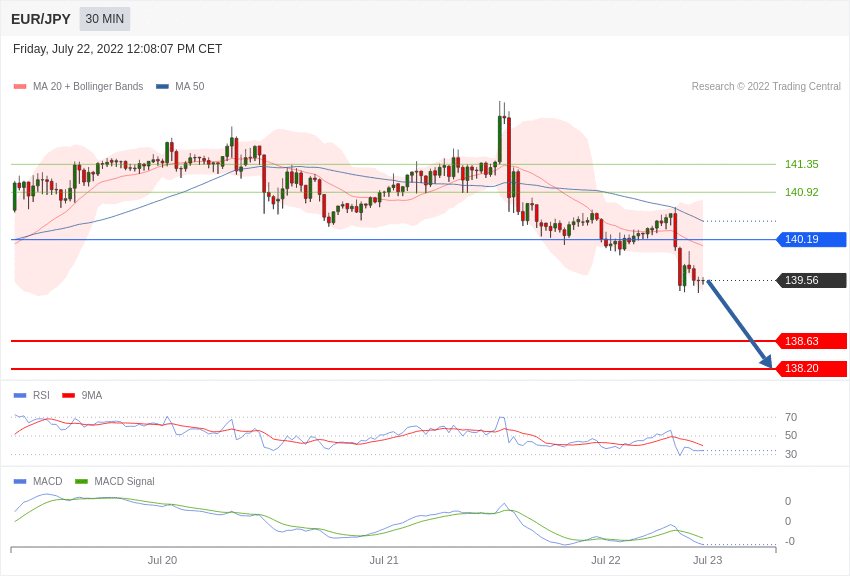Click the 30 MIN timeframe button
This screenshot has height=576, width=850.
[x=105, y=19]
